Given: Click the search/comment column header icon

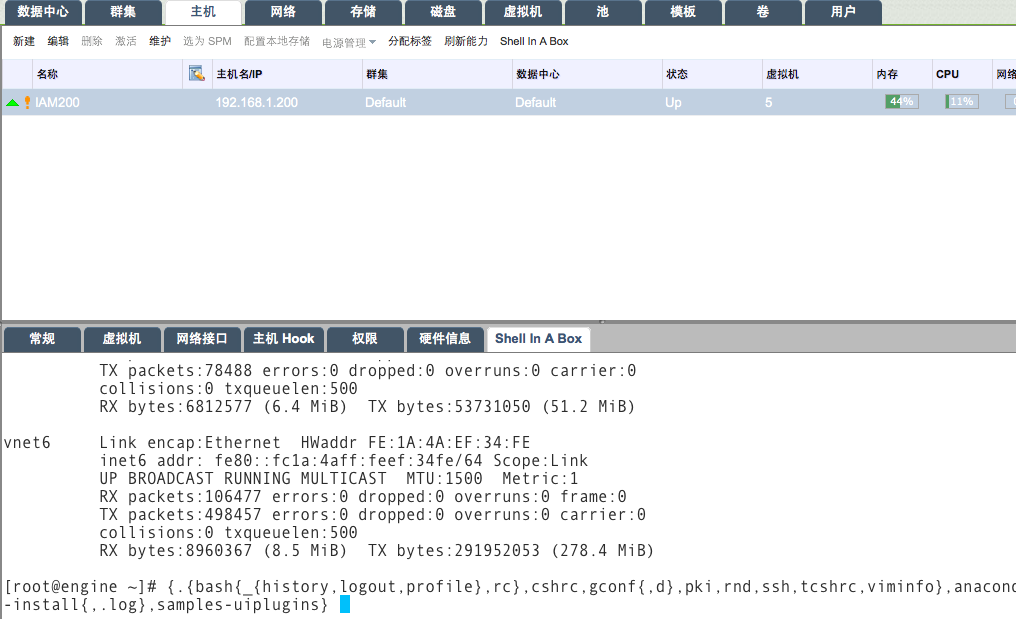Looking at the screenshot, I should [196, 73].
